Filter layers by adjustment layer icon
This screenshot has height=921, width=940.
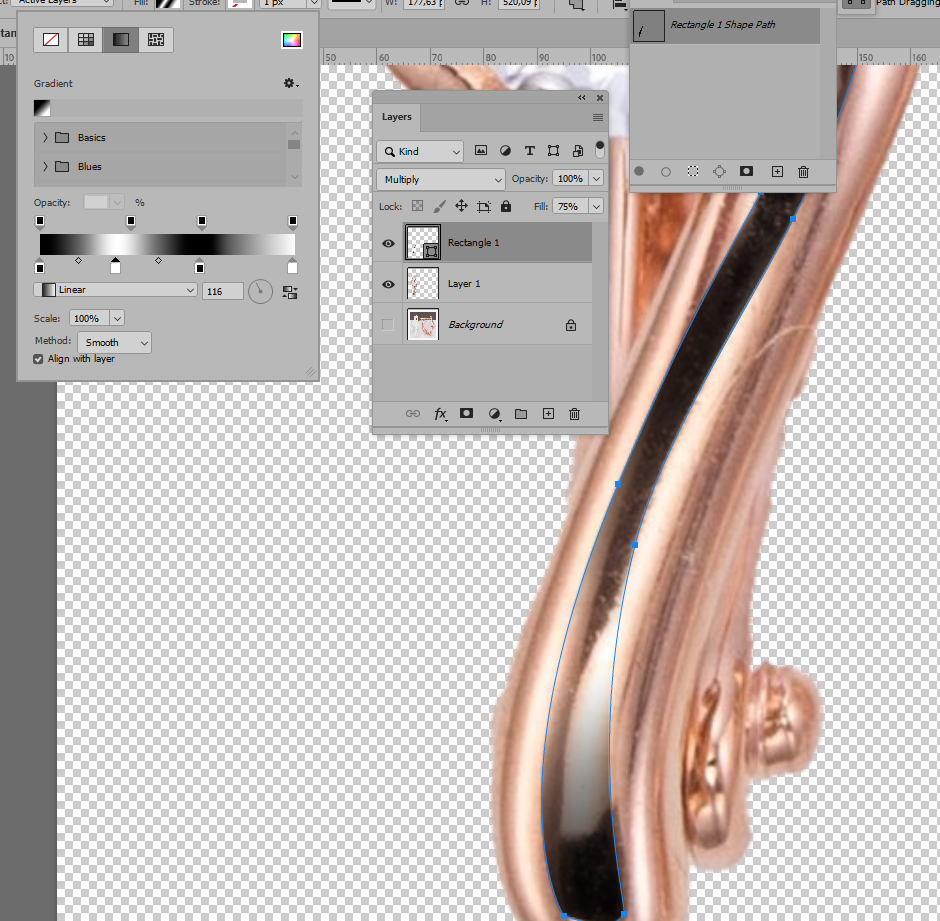coord(505,151)
